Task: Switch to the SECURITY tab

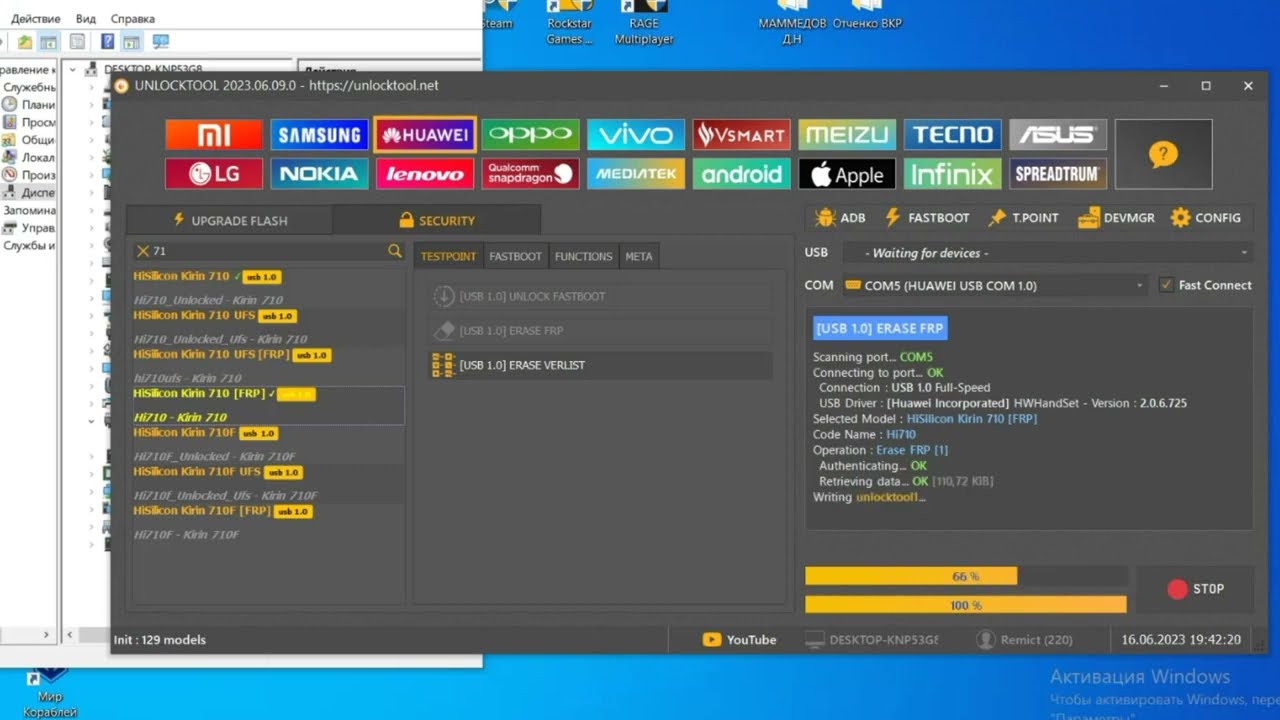Action: click(436, 220)
